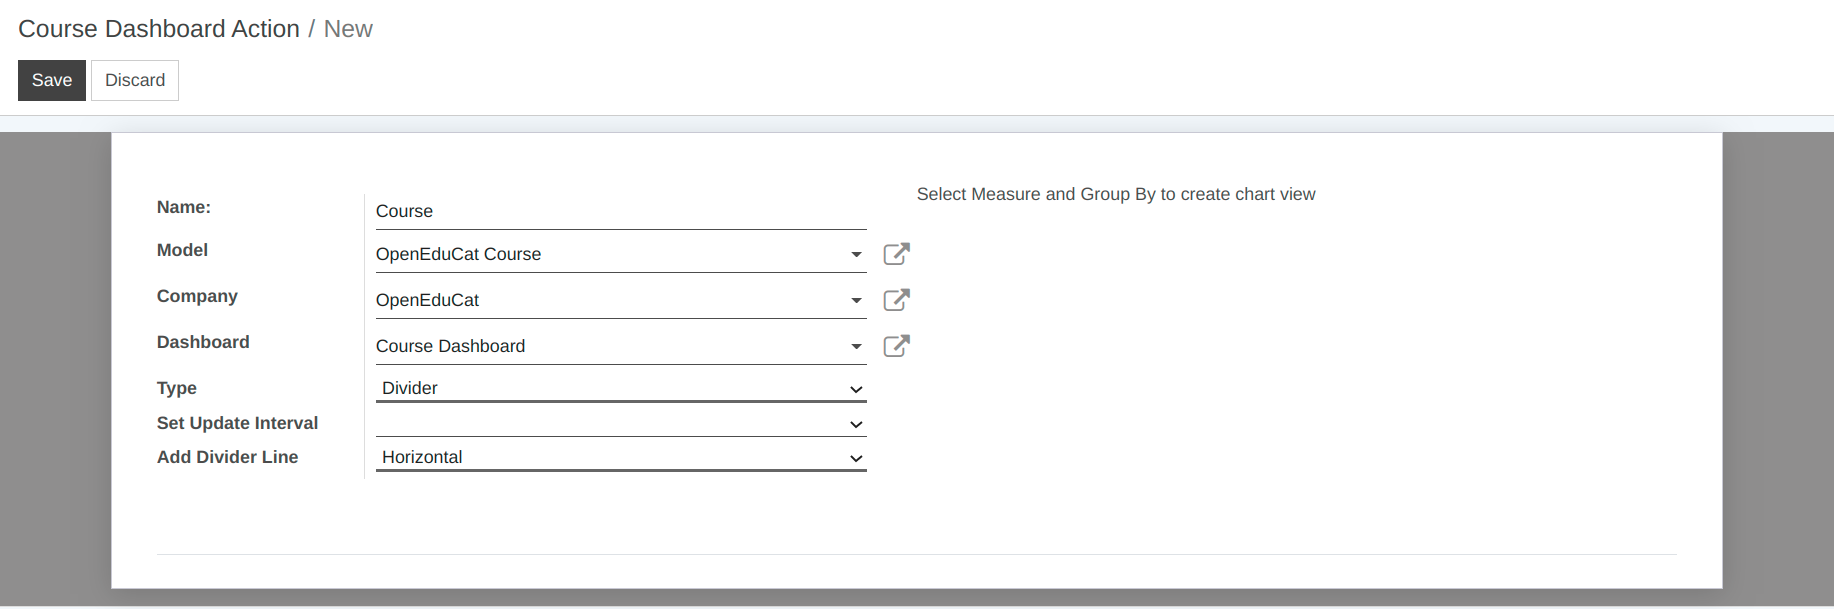This screenshot has height=609, width=1834.
Task: Click the Dashboard label
Action: point(203,342)
